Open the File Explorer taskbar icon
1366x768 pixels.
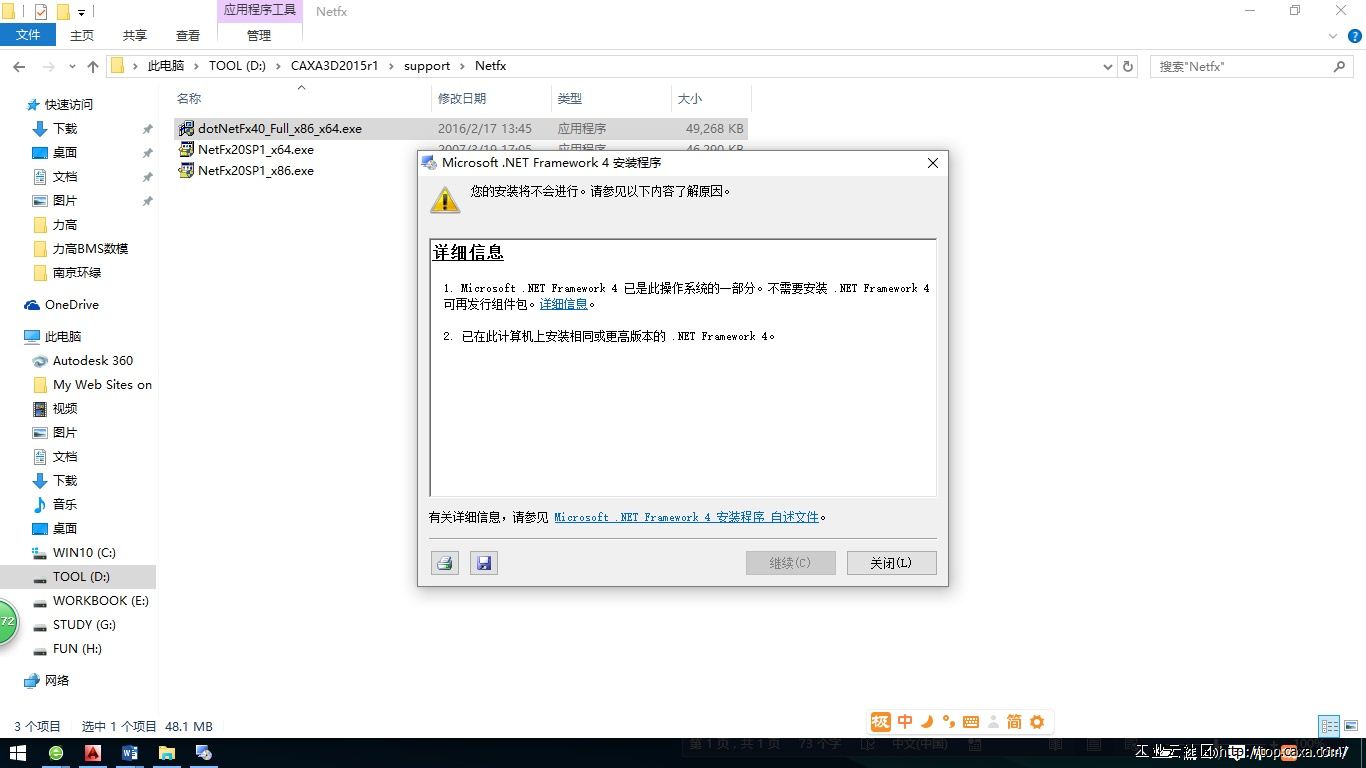point(167,753)
